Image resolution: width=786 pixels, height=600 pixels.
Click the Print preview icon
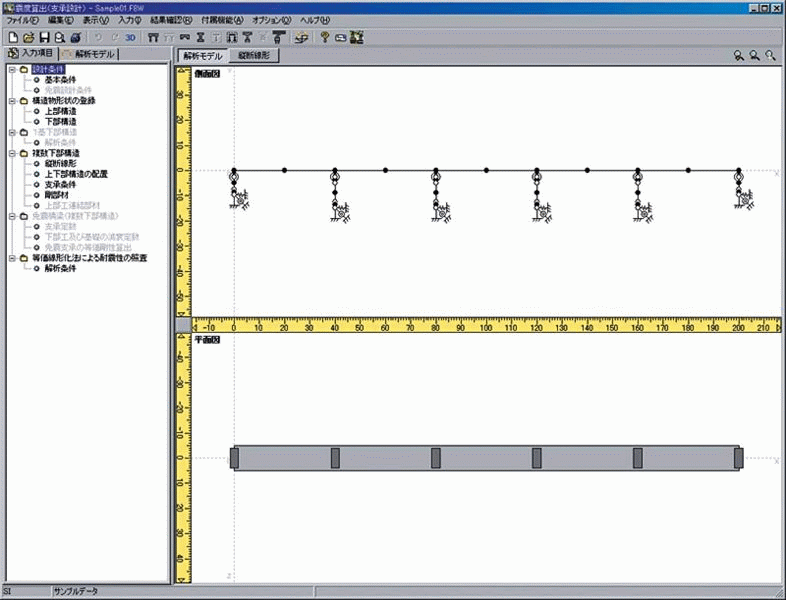pyautogui.click(x=60, y=37)
